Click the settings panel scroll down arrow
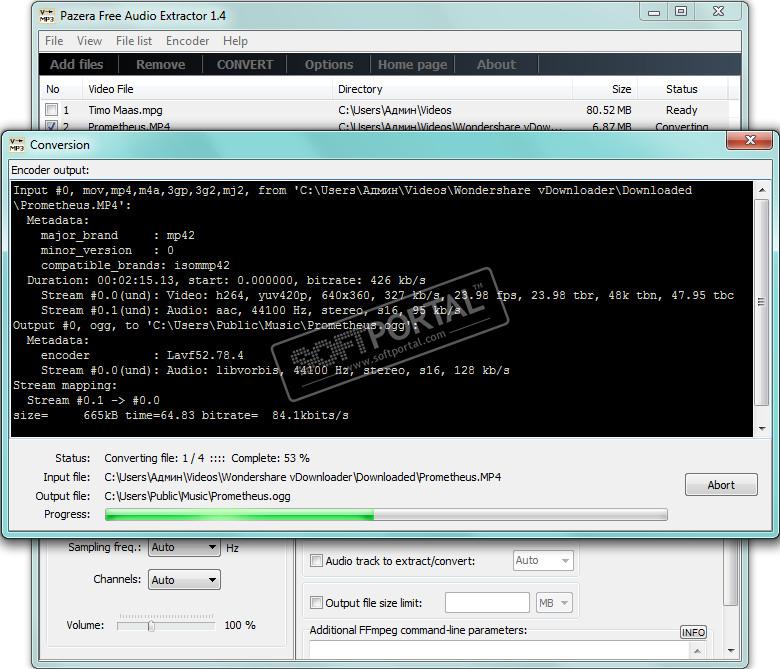 click(730, 651)
